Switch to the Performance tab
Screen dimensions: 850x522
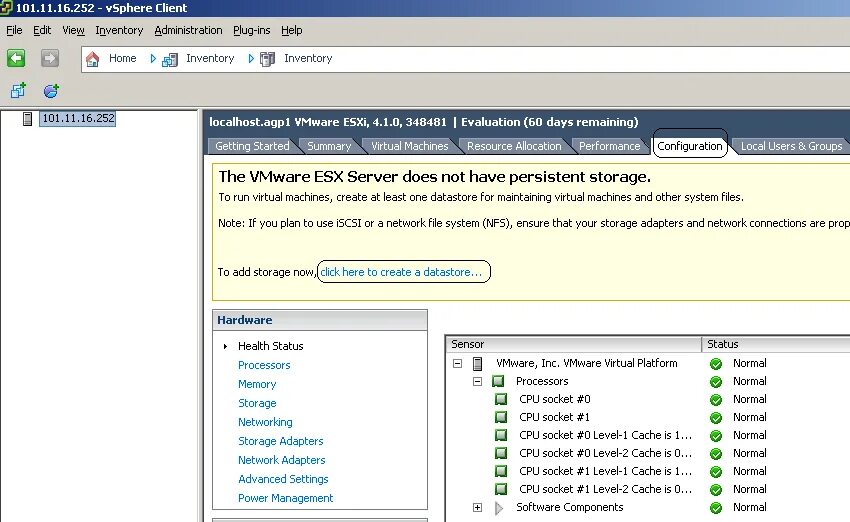click(x=609, y=146)
